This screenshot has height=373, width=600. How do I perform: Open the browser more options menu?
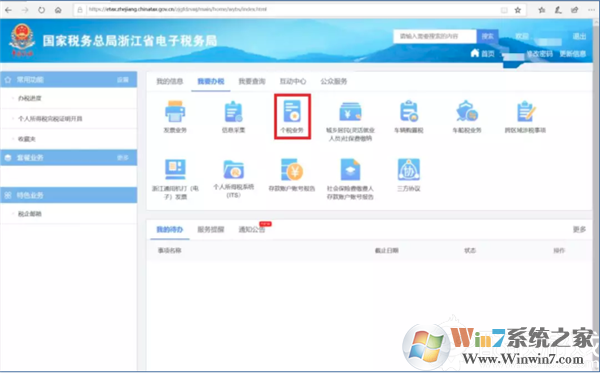click(x=591, y=10)
